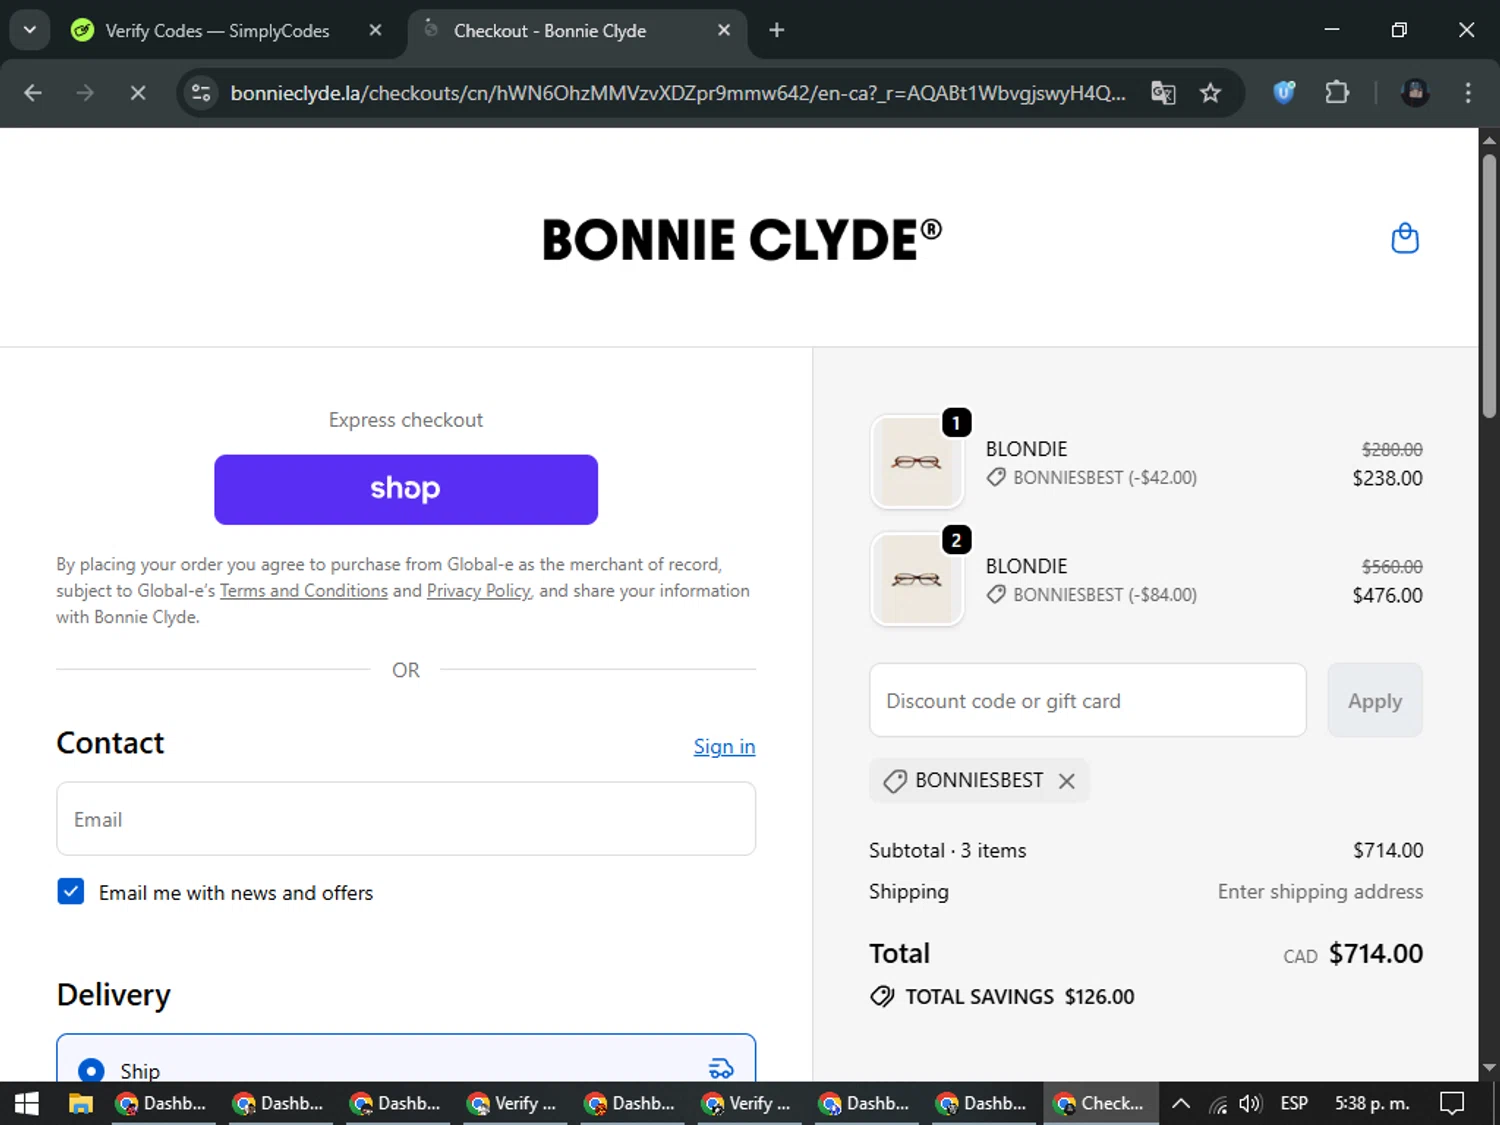Click the browser address bar URL
The image size is (1500, 1125).
677,93
